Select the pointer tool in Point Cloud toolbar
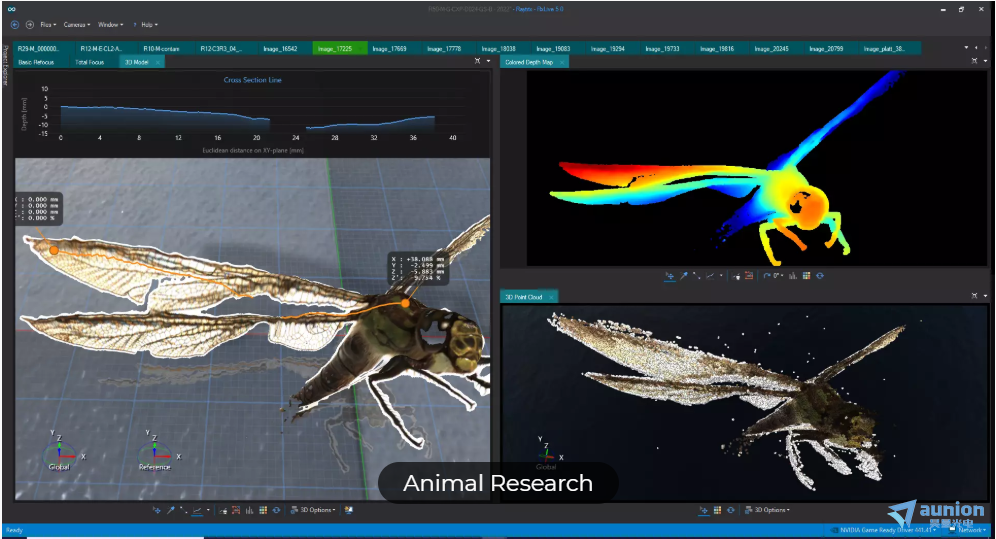 tap(704, 510)
